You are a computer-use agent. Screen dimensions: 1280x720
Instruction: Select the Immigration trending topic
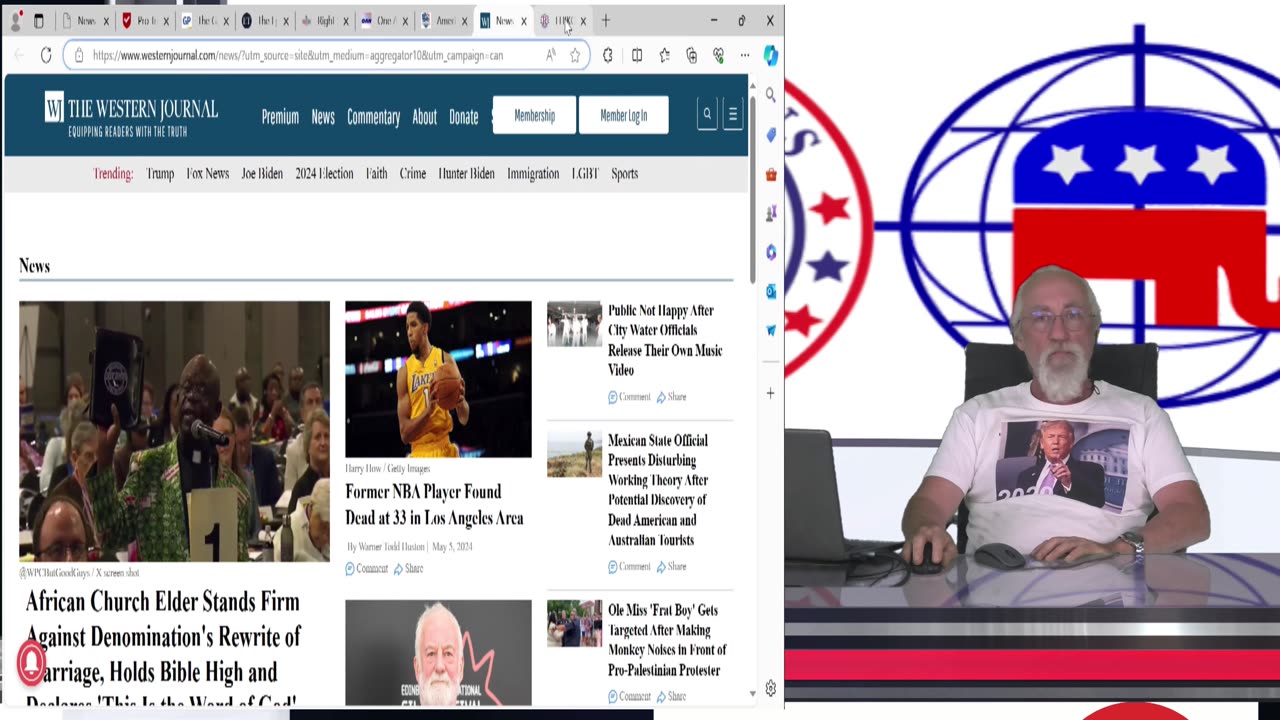[x=533, y=173]
